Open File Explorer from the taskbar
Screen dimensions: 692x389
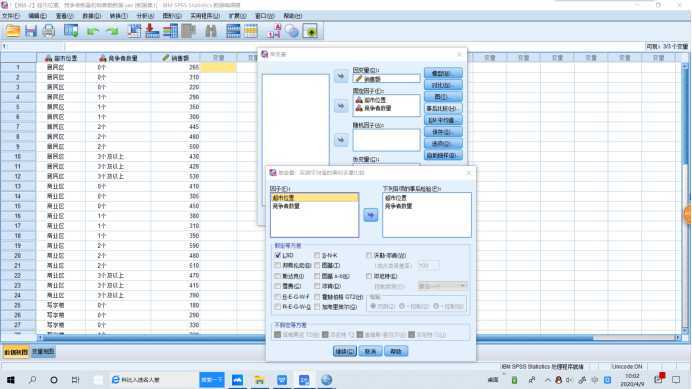click(259, 380)
